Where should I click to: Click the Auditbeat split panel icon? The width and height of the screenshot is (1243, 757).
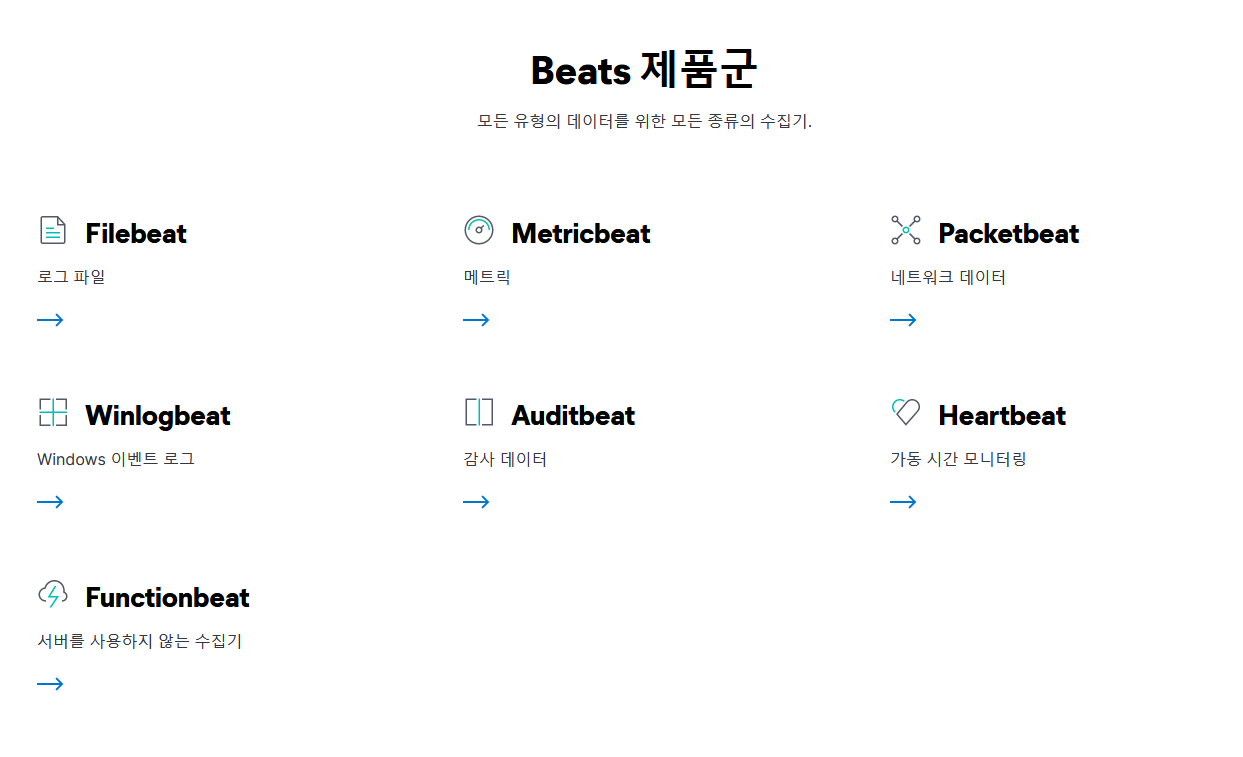tap(479, 412)
